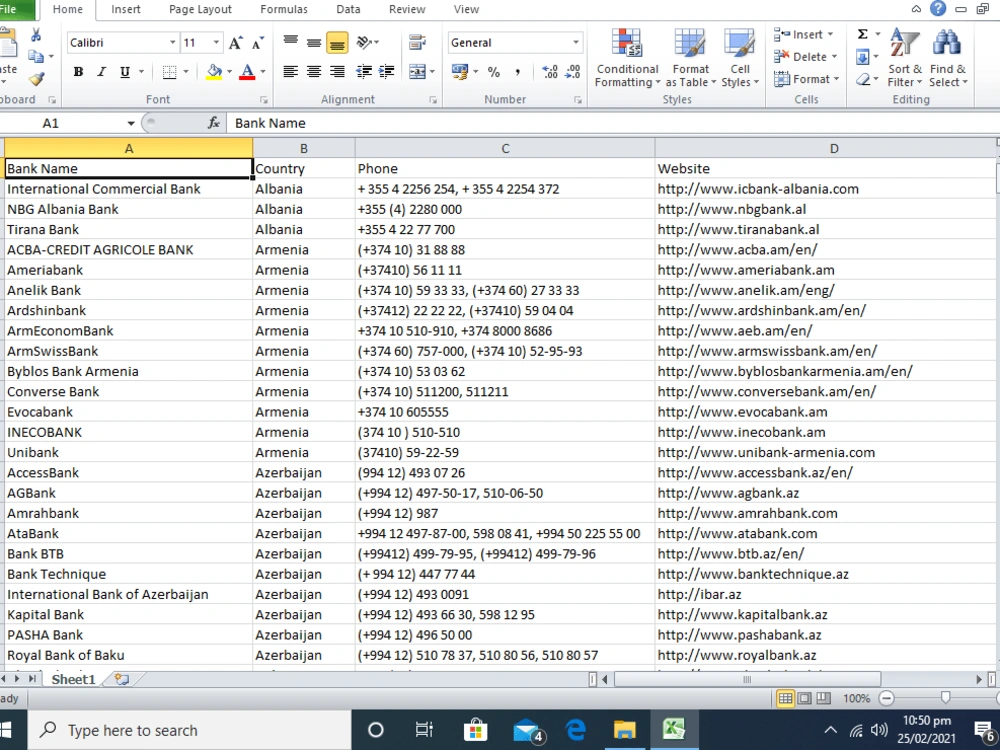This screenshot has width=1000, height=750.
Task: Click Increase Decimal icon
Action: pyautogui.click(x=548, y=72)
